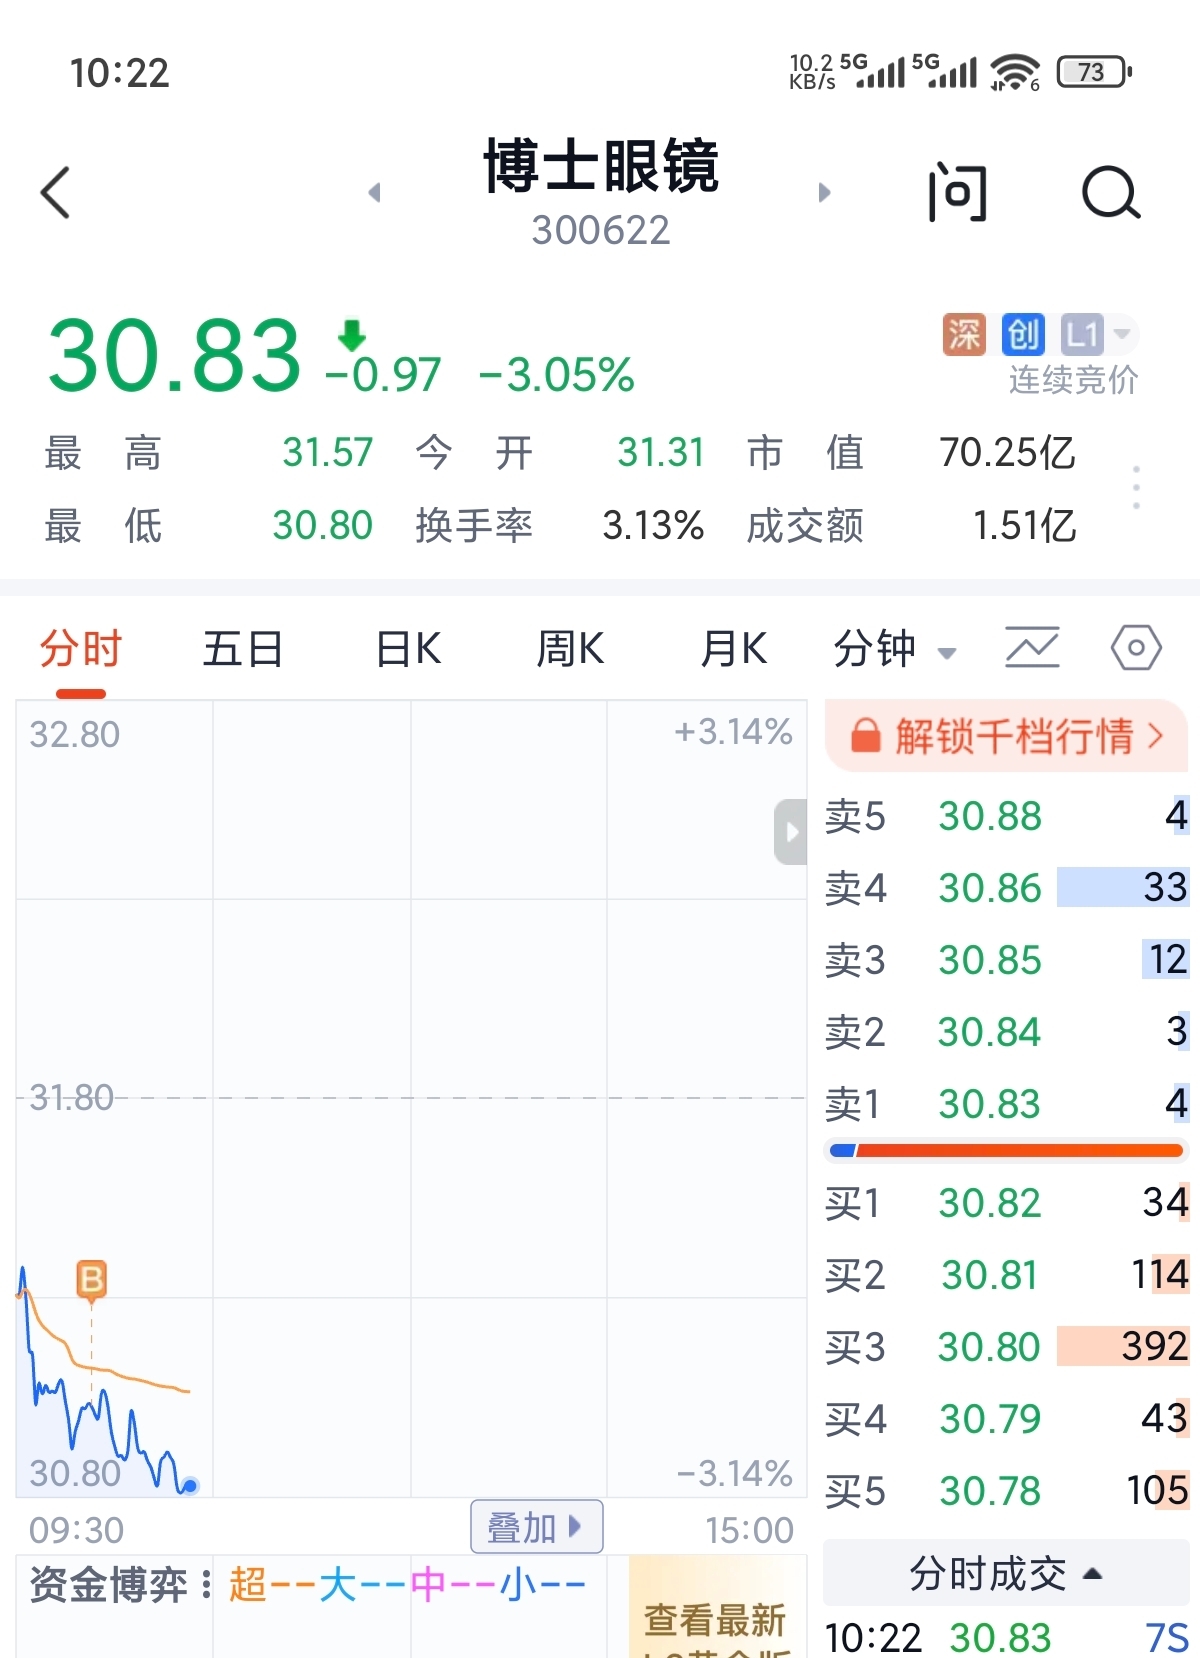This screenshot has height=1658, width=1200.
Task: Expand the 分时成交 trades panel
Action: click(x=1006, y=1574)
